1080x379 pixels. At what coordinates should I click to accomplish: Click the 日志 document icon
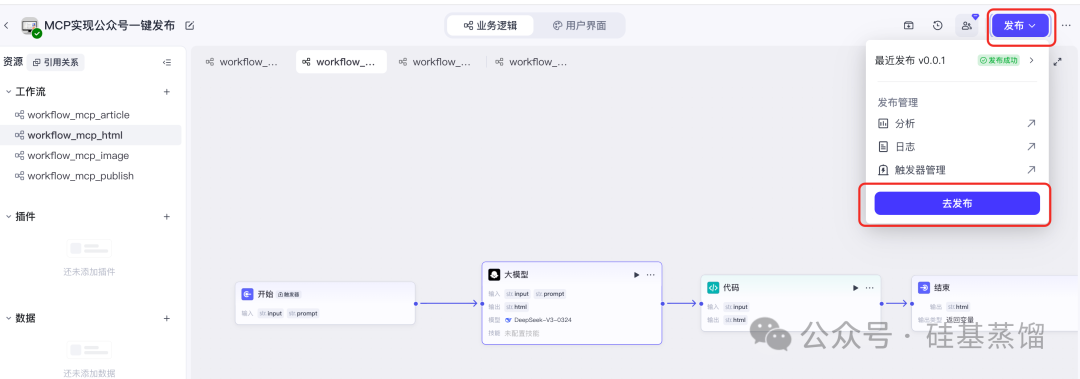[883, 147]
